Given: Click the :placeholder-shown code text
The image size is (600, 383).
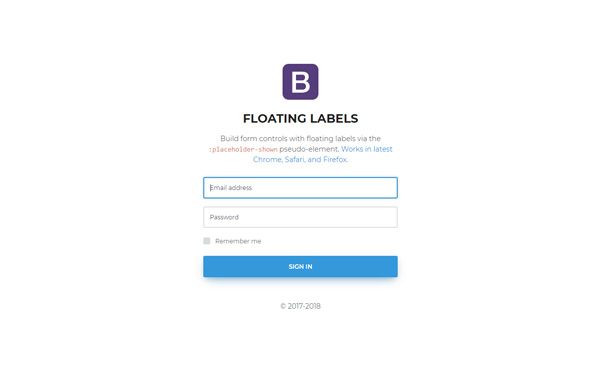Looking at the screenshot, I should click(243, 149).
